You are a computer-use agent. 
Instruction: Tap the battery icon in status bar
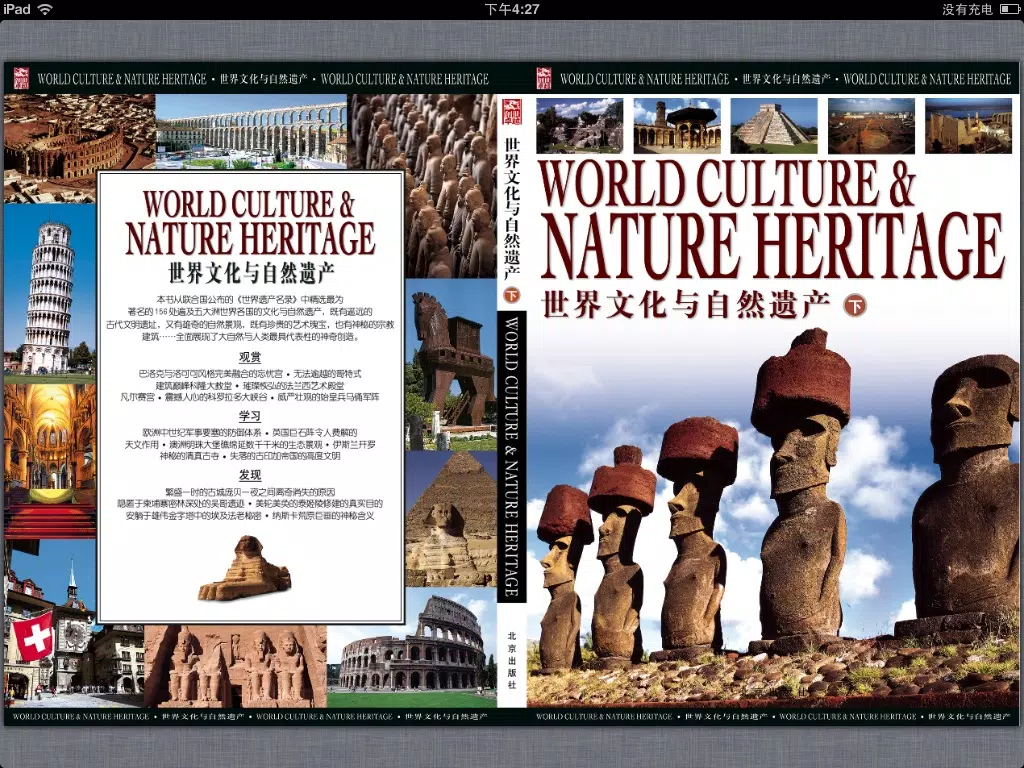pos(1009,9)
